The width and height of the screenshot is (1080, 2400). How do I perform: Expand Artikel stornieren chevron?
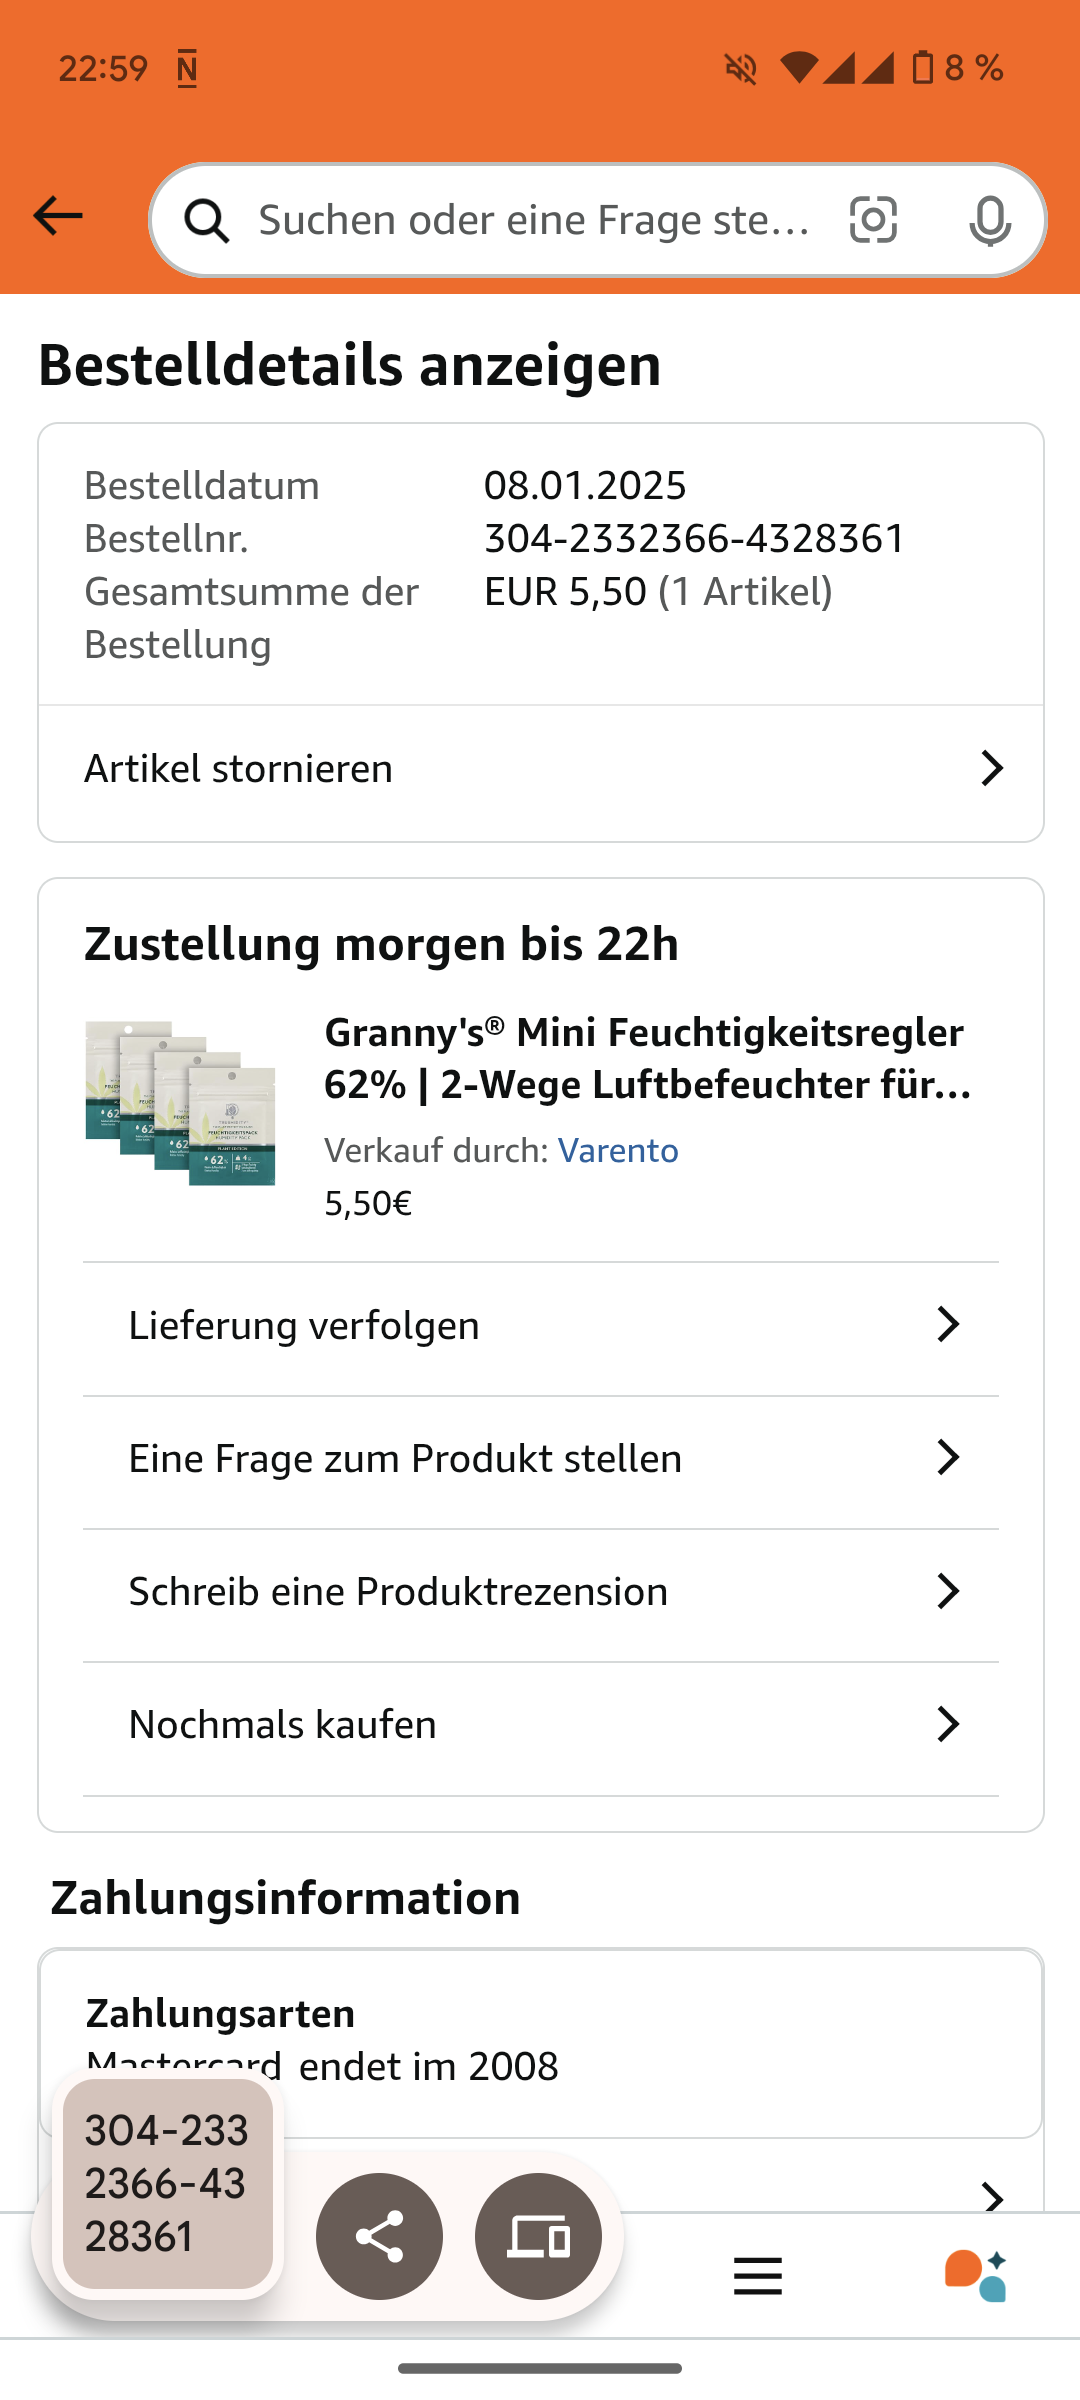pyautogui.click(x=991, y=768)
